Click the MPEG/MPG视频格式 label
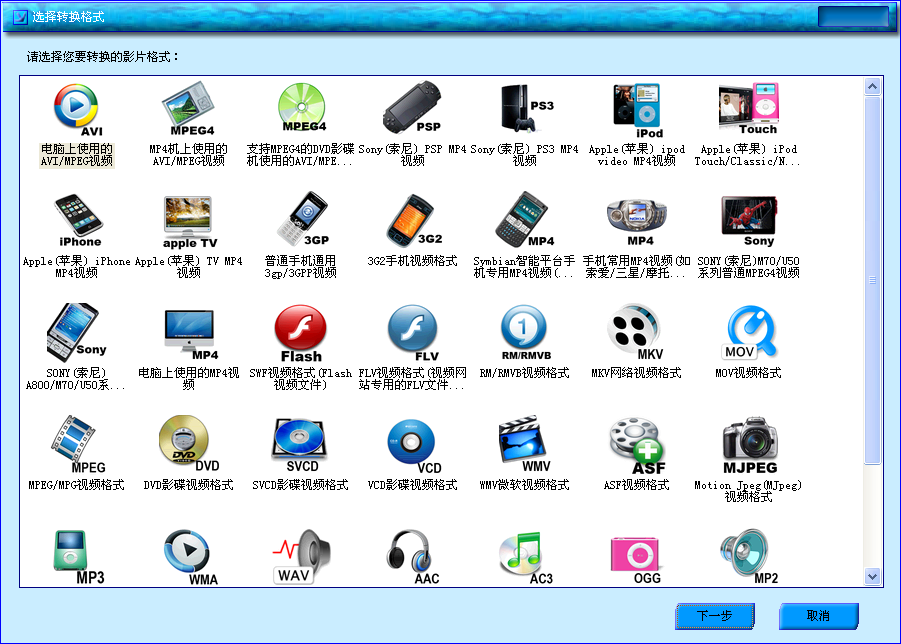This screenshot has height=644, width=901. click(x=76, y=485)
